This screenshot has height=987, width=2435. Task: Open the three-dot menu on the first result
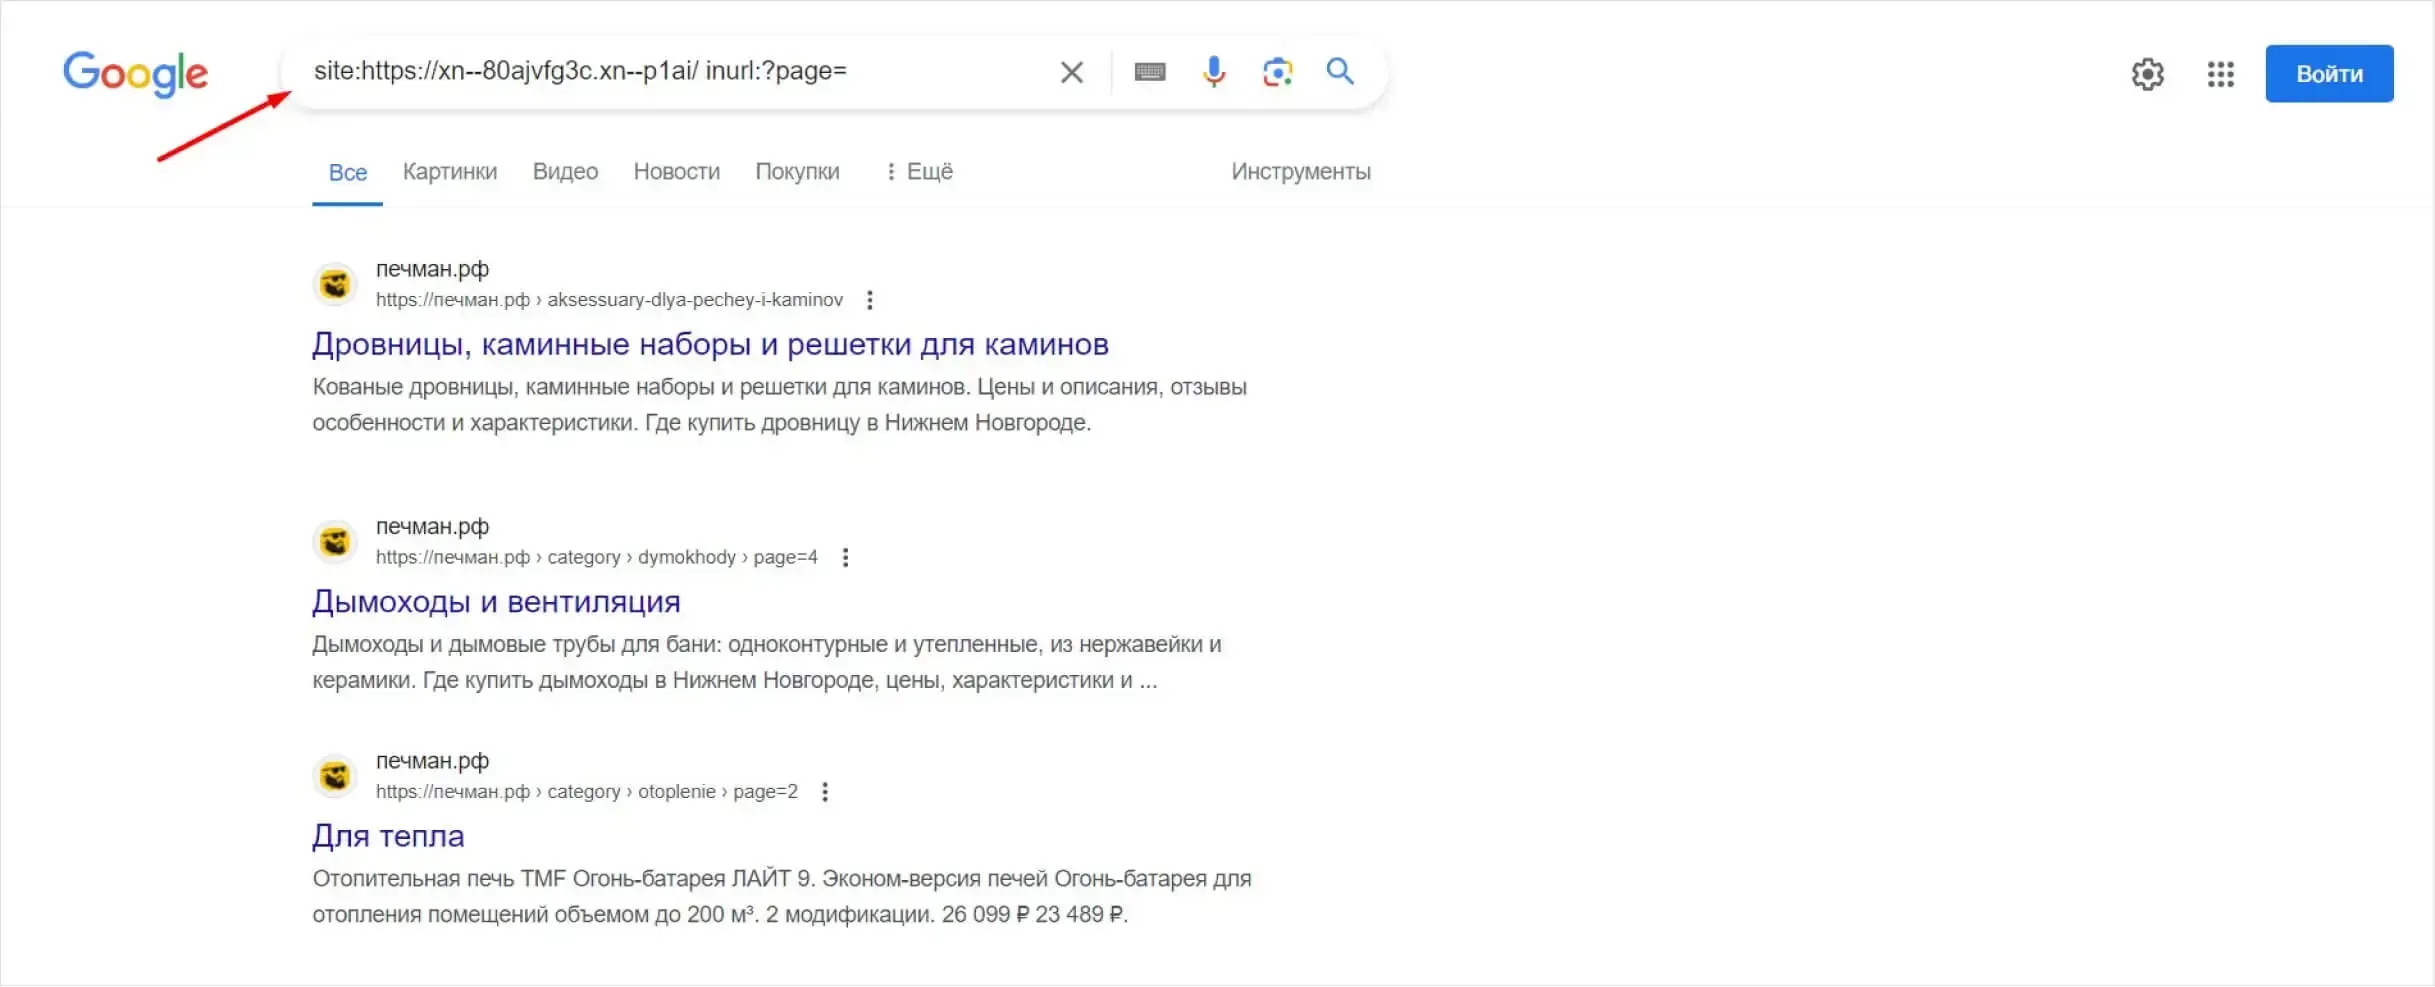pos(870,299)
